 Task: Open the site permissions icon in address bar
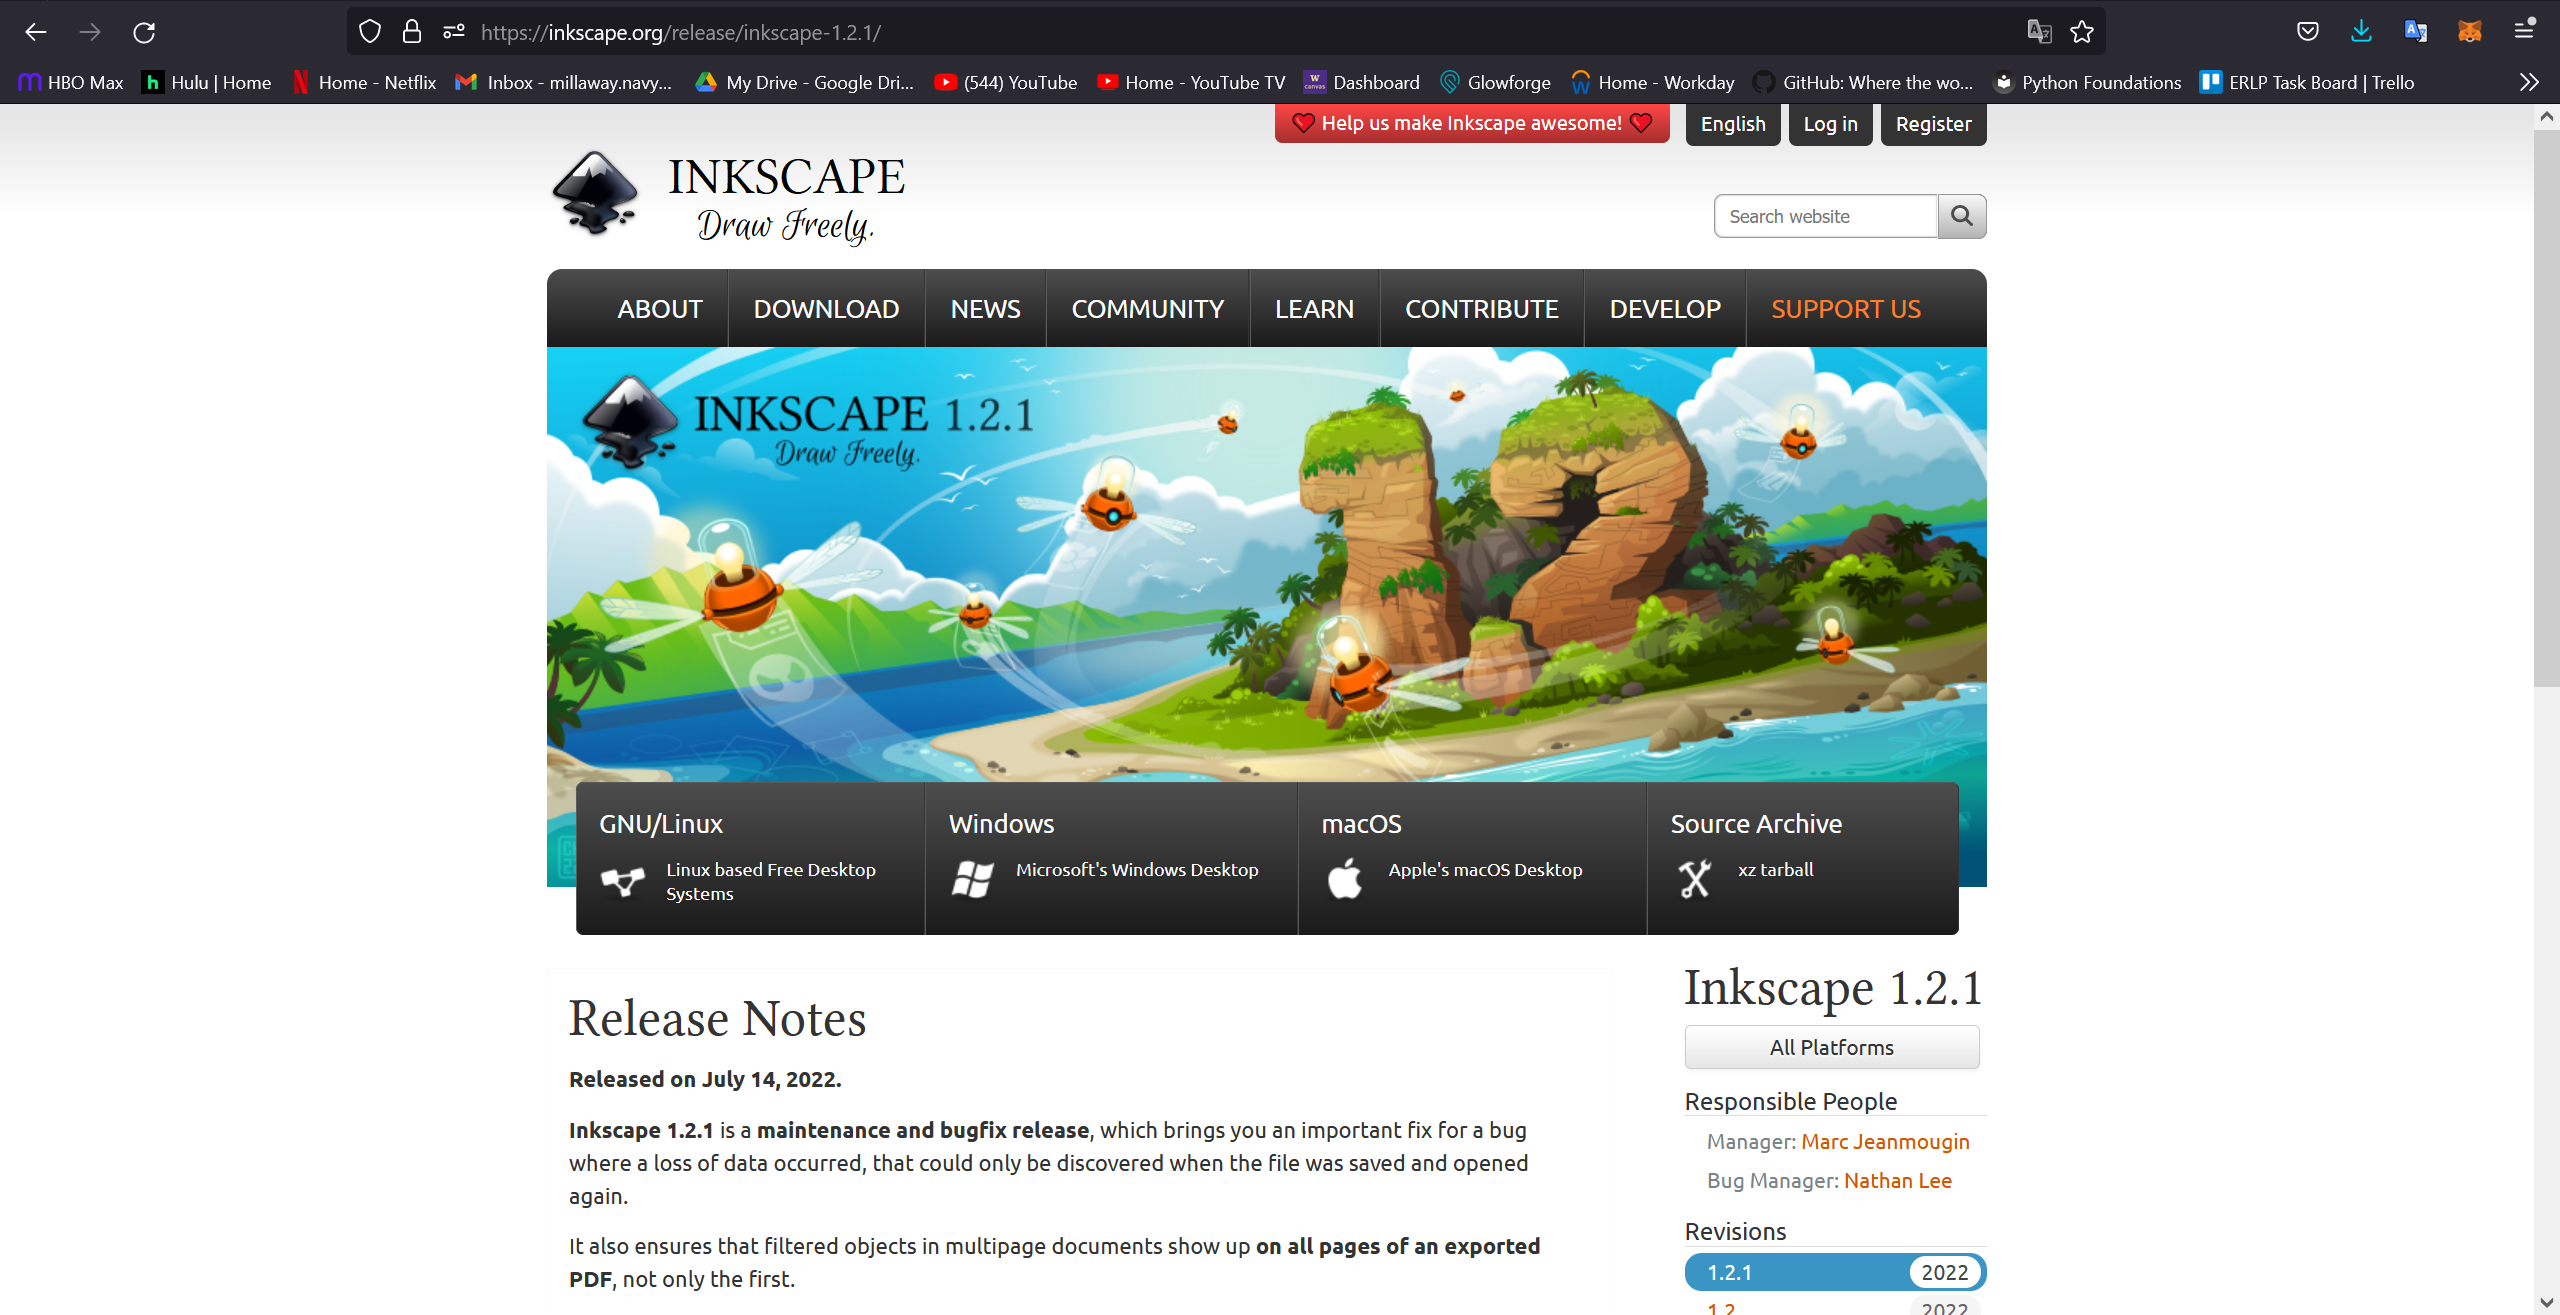454,32
